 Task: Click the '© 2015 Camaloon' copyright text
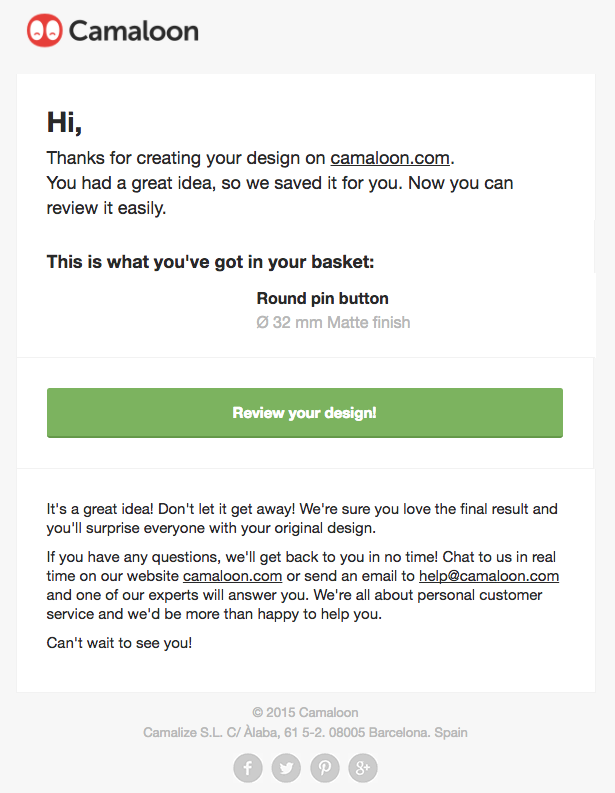[x=305, y=713]
